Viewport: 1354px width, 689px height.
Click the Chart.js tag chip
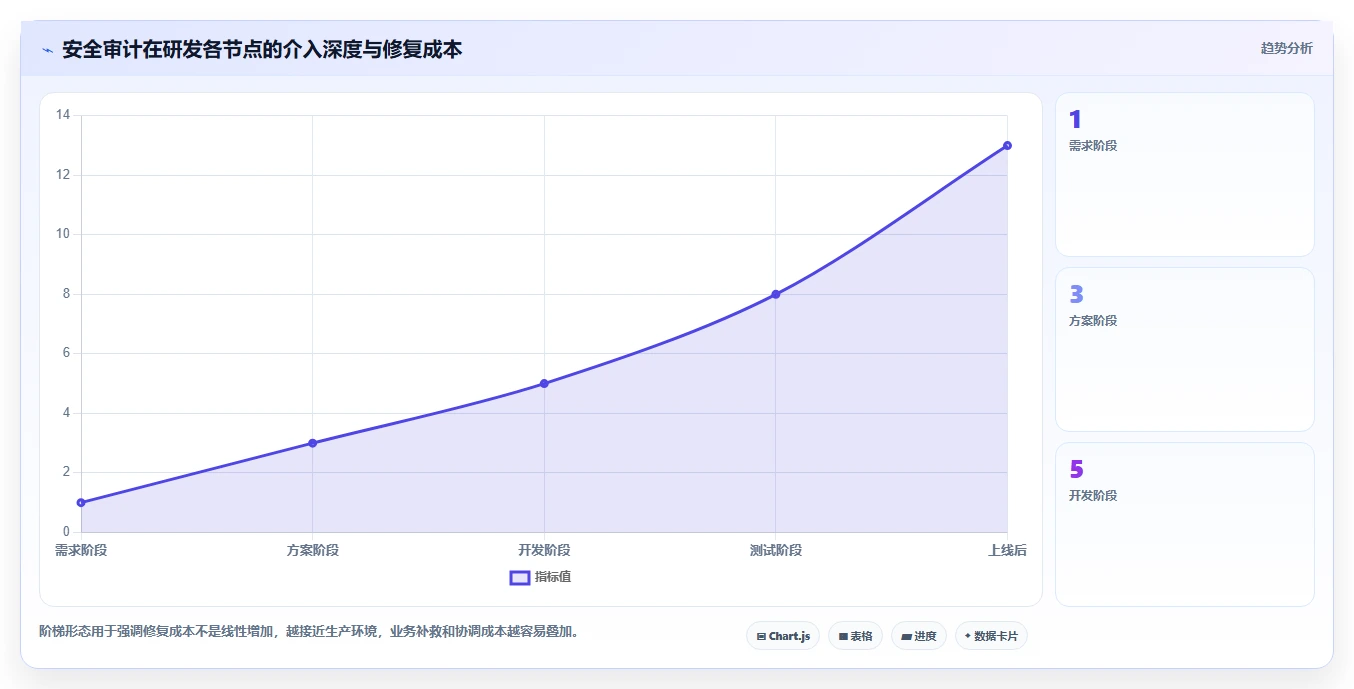(783, 636)
